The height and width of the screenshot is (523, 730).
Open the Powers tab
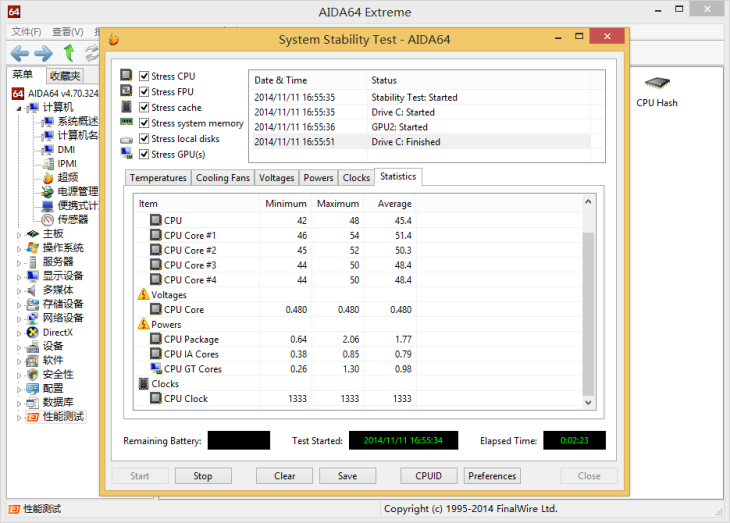click(318, 177)
